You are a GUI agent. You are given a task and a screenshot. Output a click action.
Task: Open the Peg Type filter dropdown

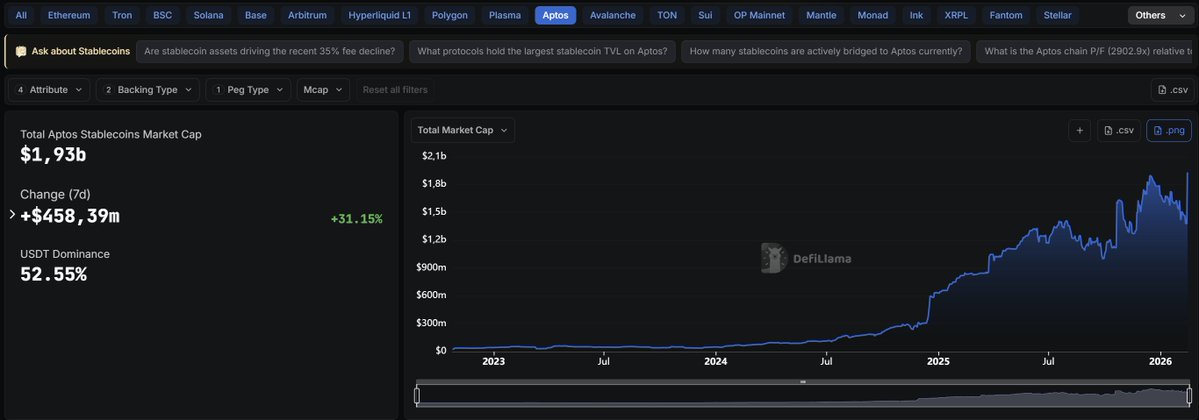(249, 90)
